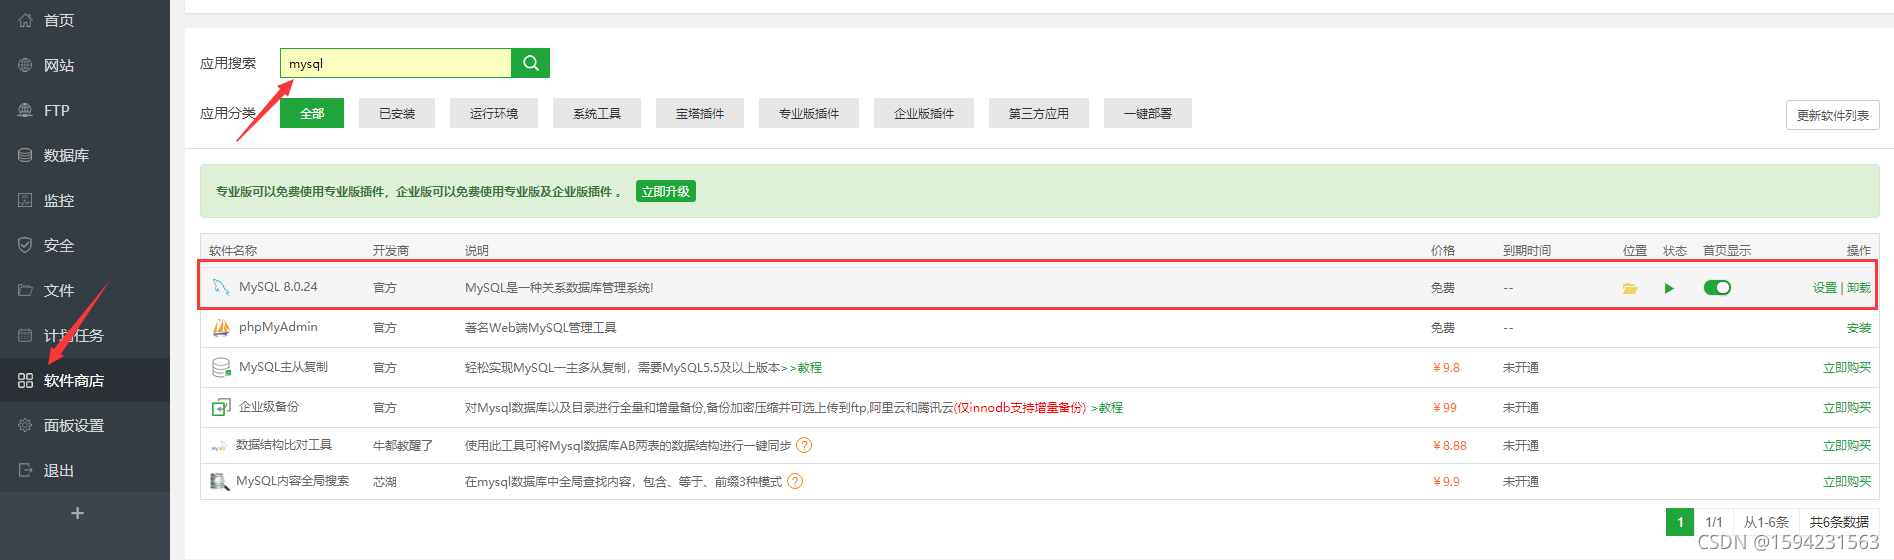Select the 企业版插件 category tab
This screenshot has height=560, width=1894.
coord(924,113)
